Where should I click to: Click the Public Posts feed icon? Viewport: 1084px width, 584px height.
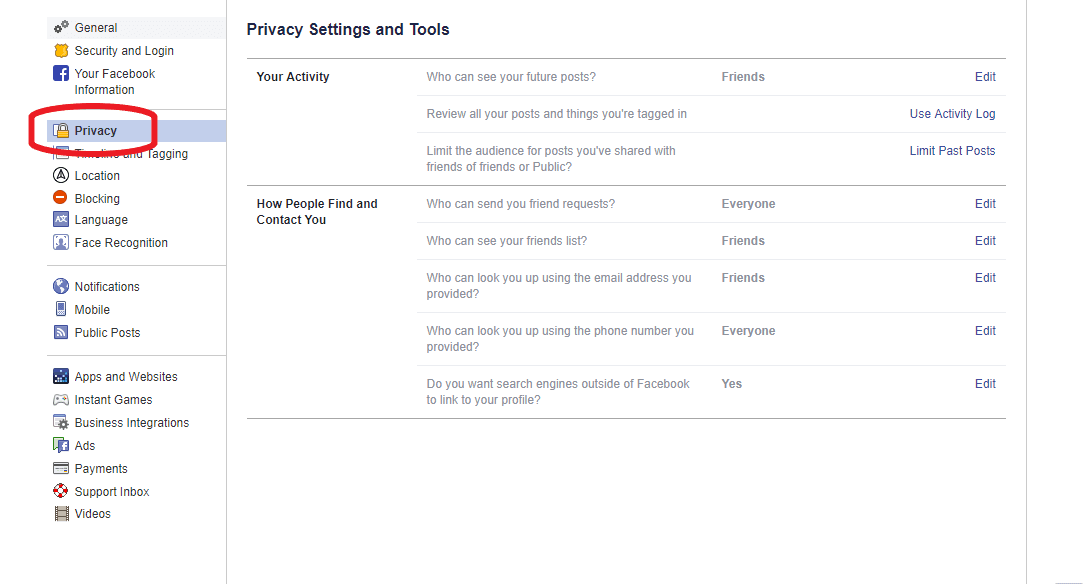(61, 332)
